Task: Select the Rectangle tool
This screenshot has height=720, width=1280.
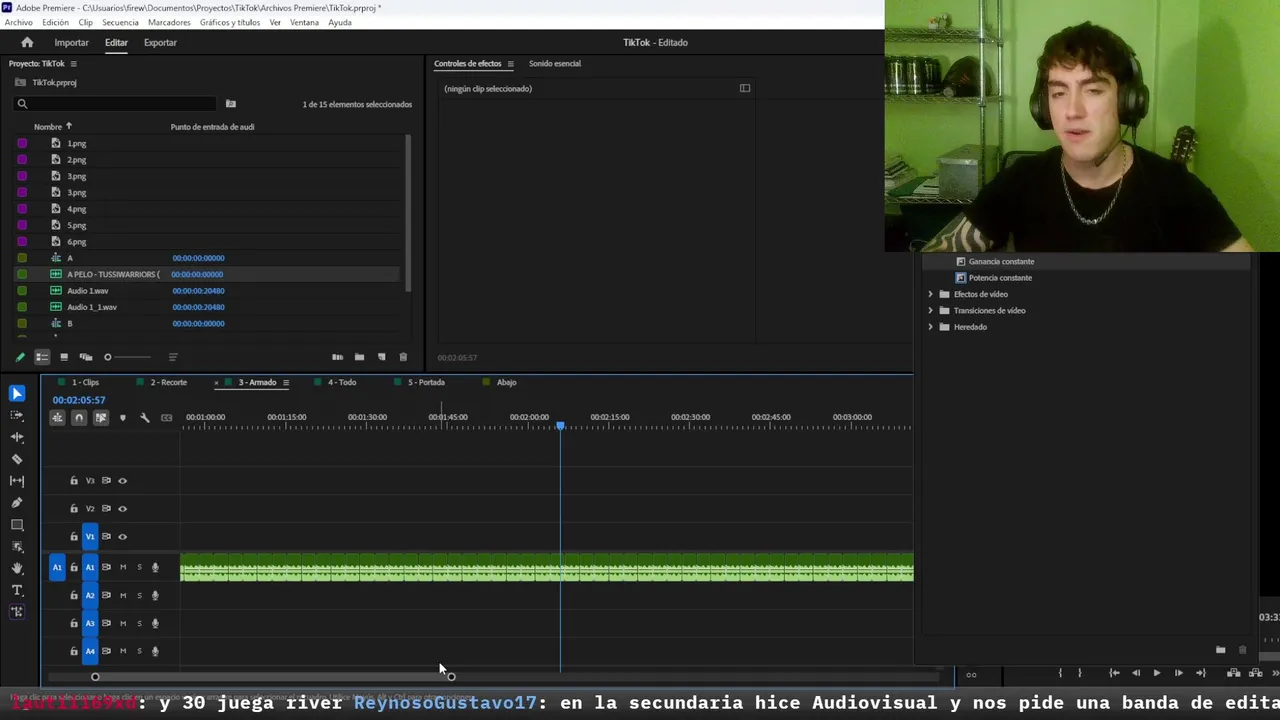Action: click(17, 525)
